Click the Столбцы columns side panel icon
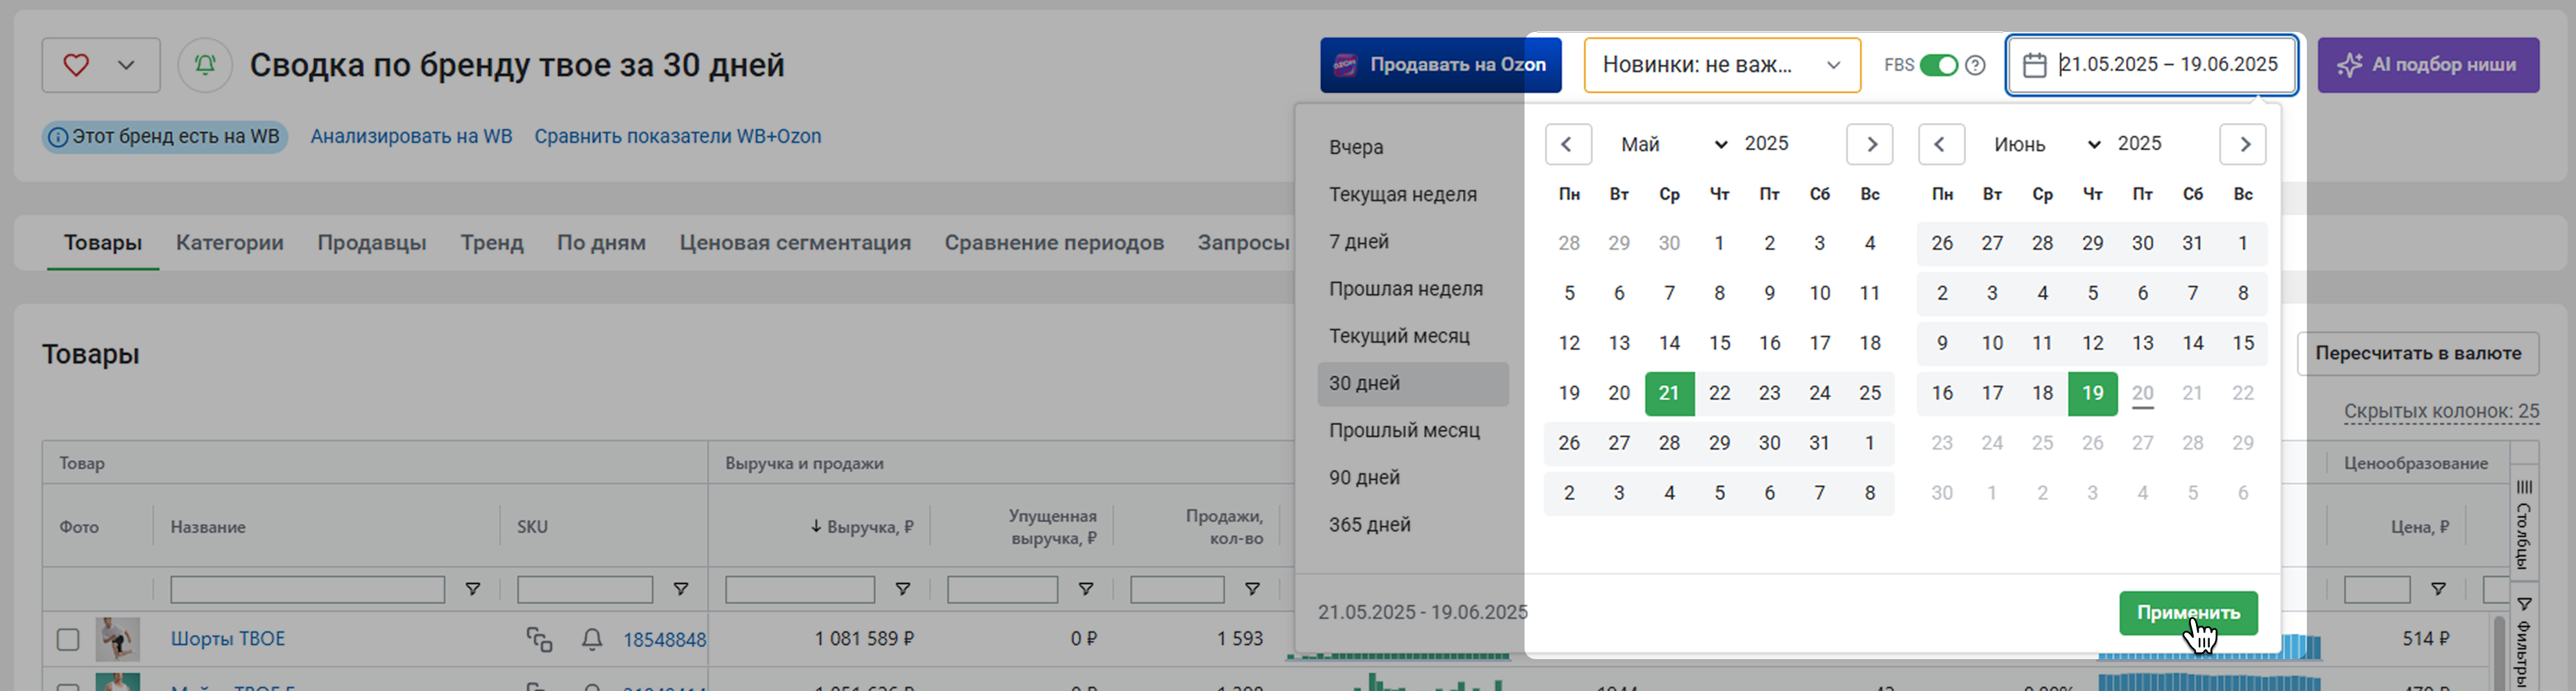The width and height of the screenshot is (2576, 691). tap(2525, 487)
